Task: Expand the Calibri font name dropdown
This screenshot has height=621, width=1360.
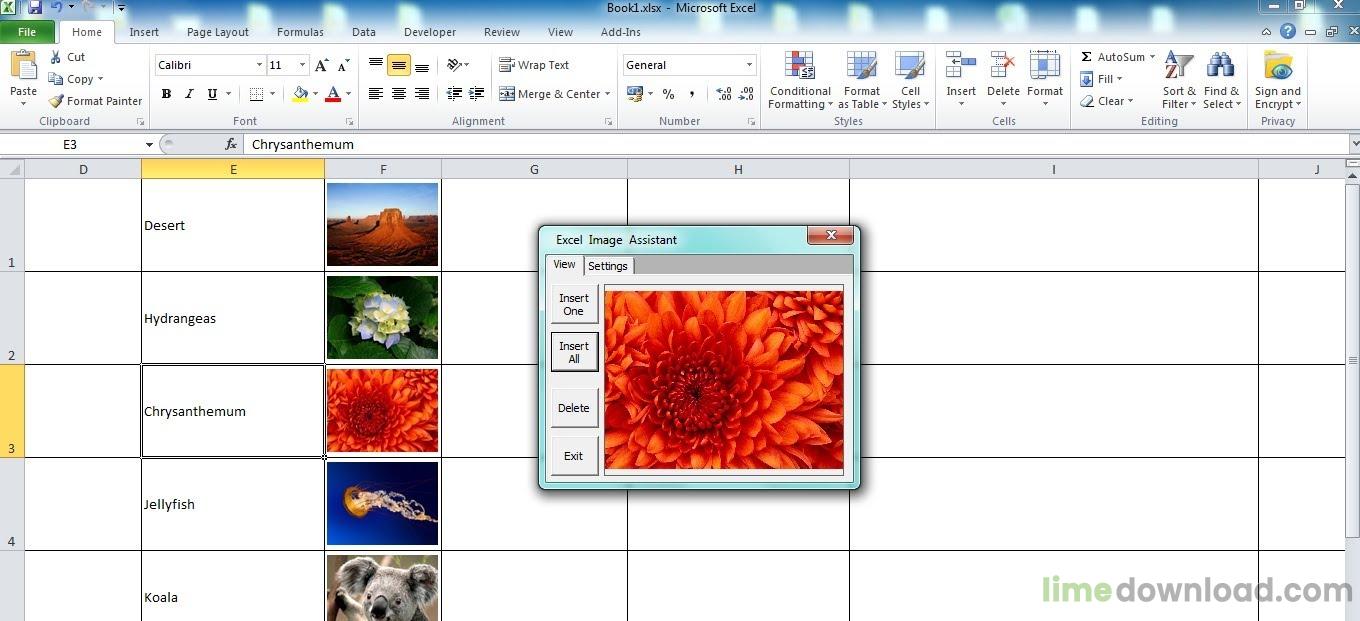Action: 259,65
